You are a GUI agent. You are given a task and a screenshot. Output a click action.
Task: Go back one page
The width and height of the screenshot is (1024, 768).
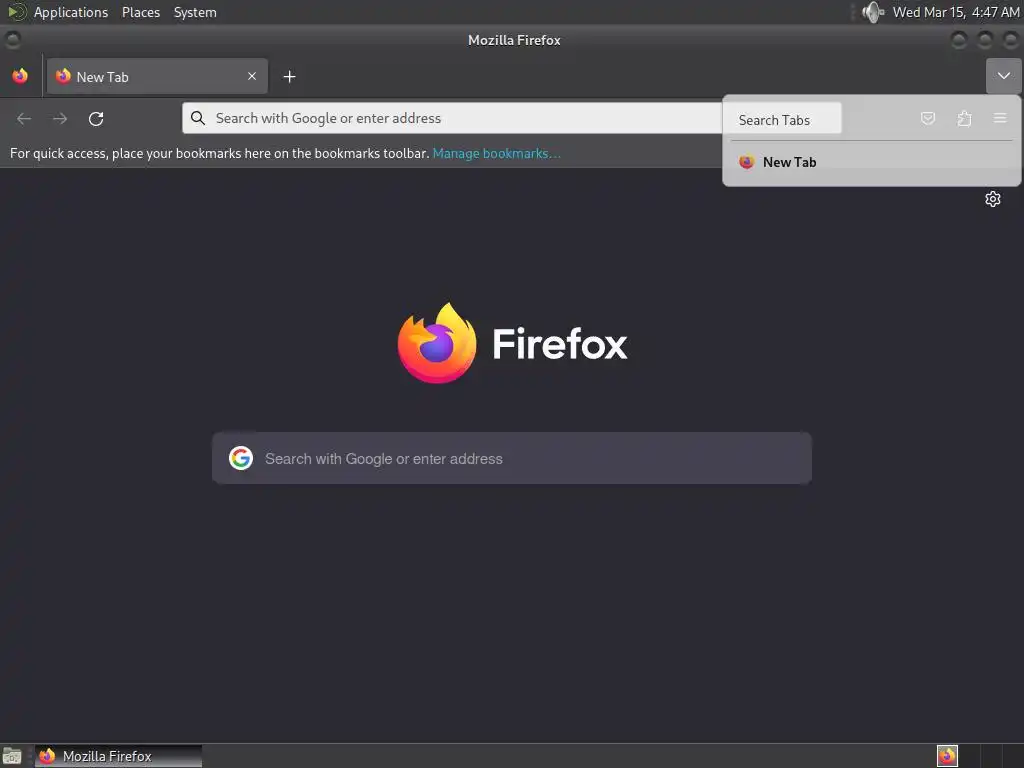pyautogui.click(x=24, y=118)
